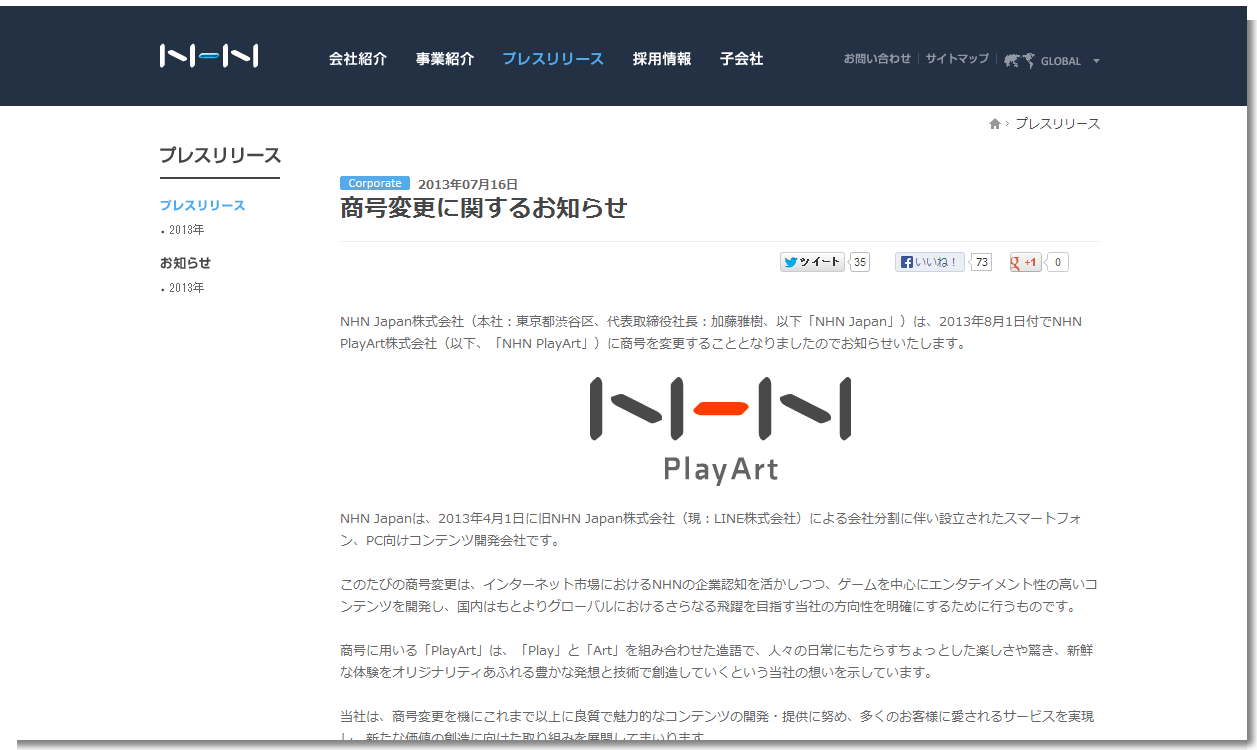Click the article title 商号変更に関するお知らせ
Image resolution: width=1257 pixels, height=750 pixels.
point(483,208)
